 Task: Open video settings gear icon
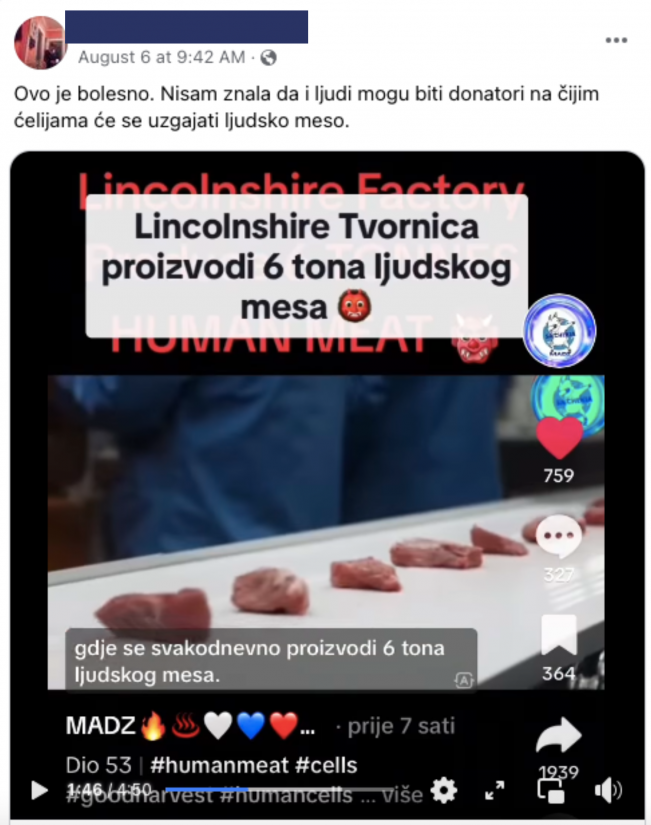point(444,790)
